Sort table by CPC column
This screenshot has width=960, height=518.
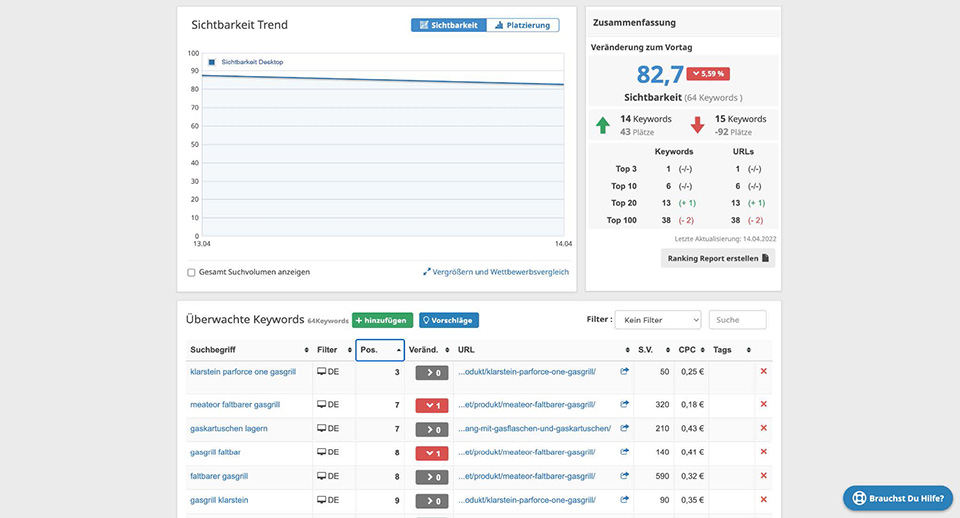point(691,350)
